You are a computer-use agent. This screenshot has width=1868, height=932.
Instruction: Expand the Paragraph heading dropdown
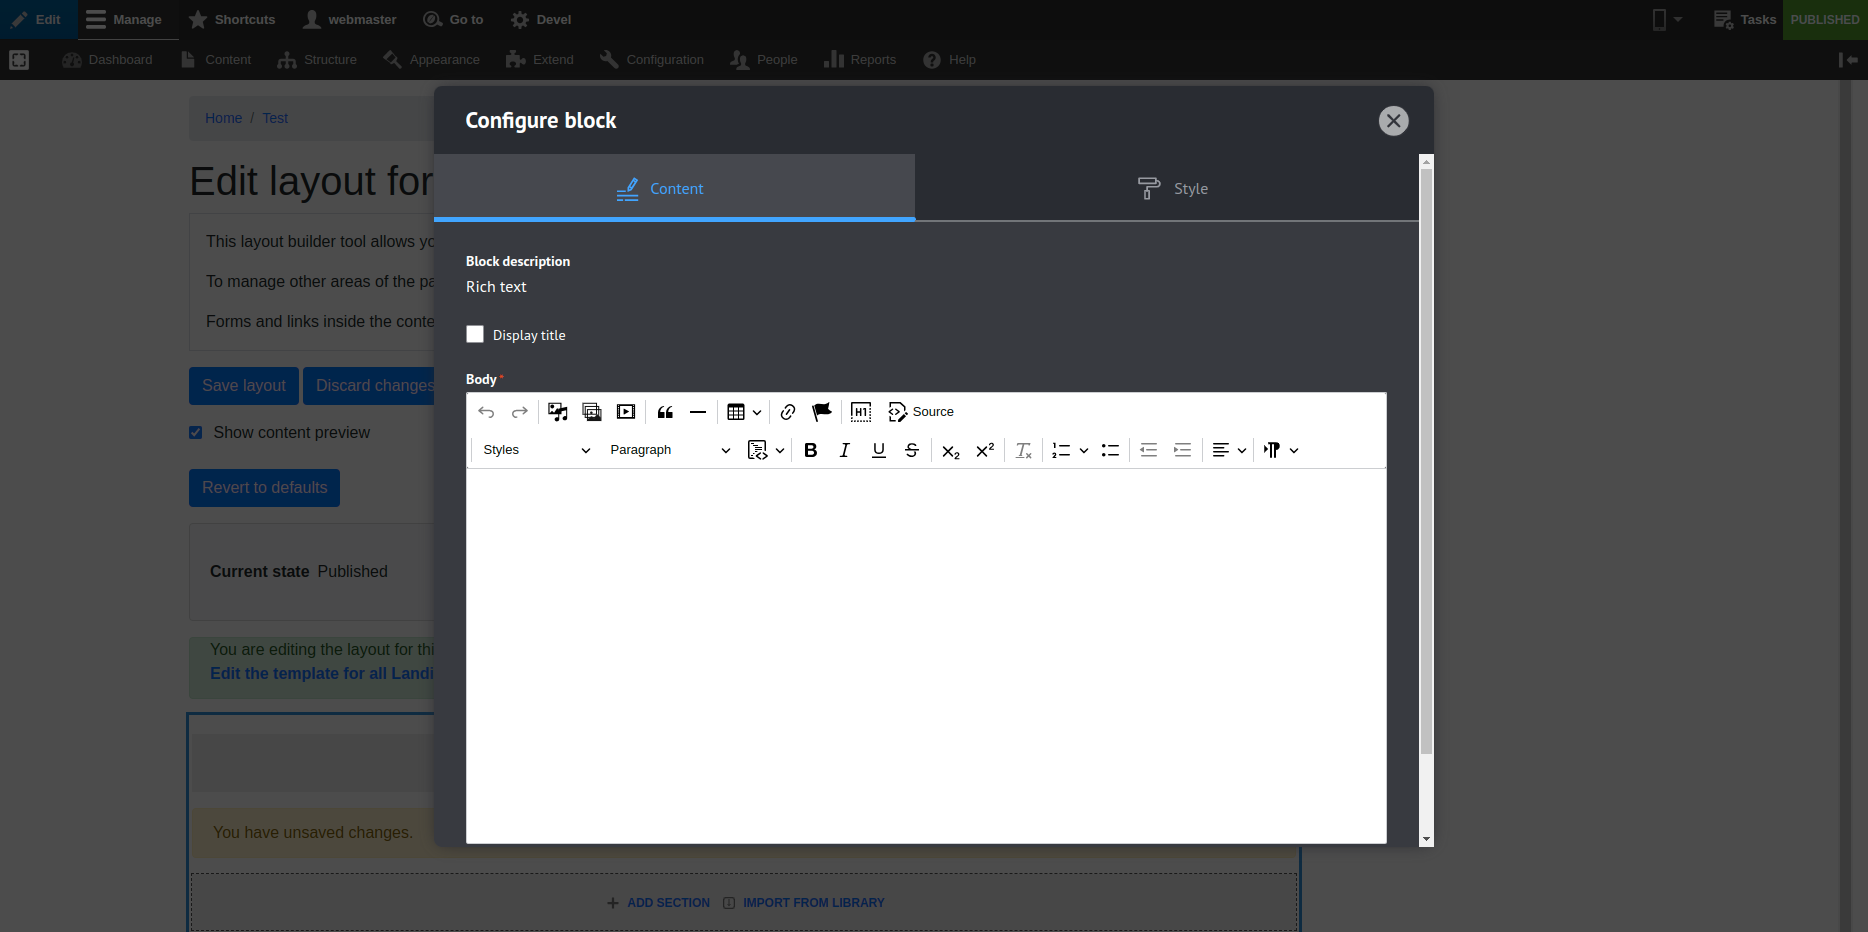click(669, 450)
